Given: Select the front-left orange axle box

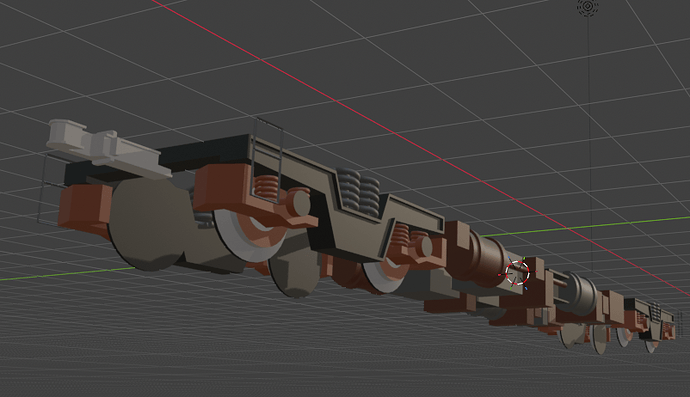Looking at the screenshot, I should 85,208.
